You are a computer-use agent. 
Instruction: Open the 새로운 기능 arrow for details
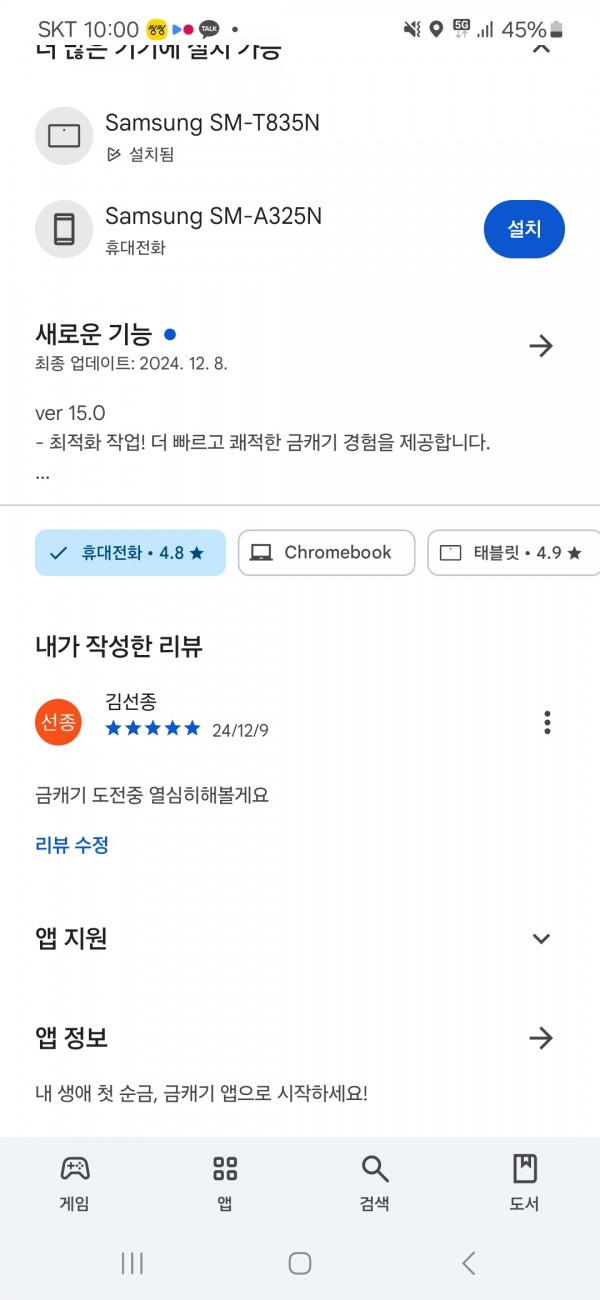(x=541, y=346)
